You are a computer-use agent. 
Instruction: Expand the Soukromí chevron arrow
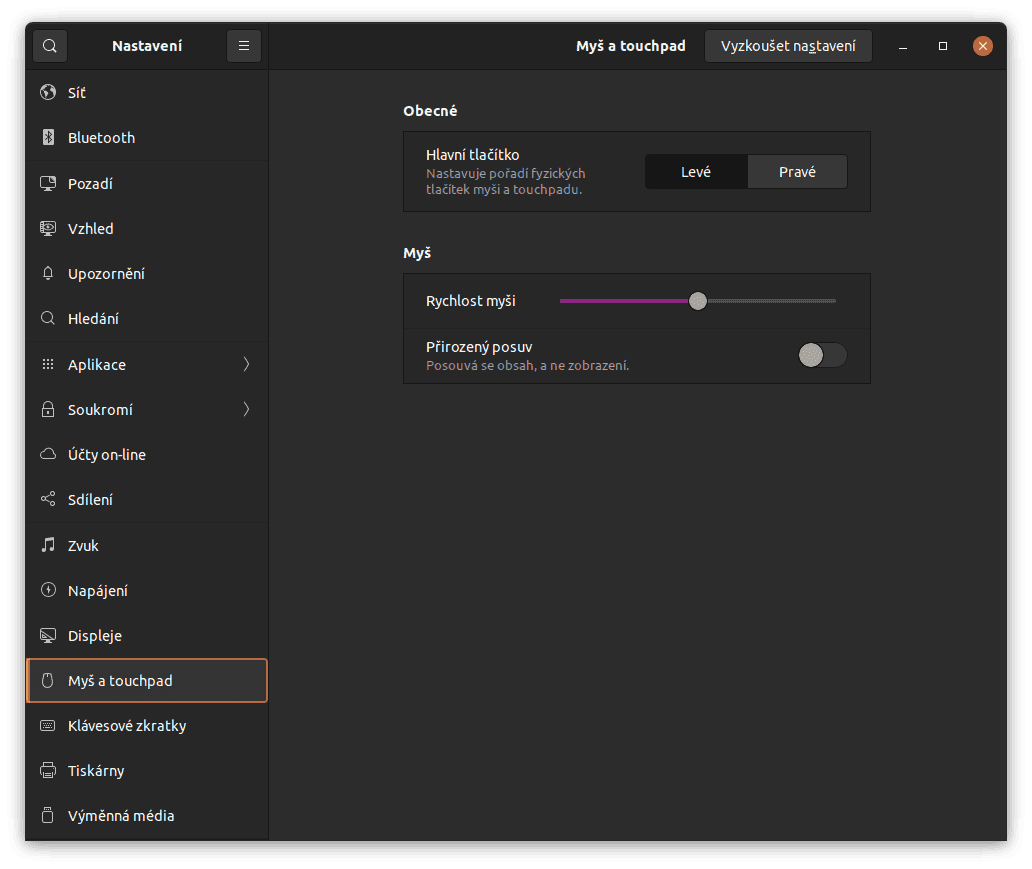pos(246,410)
